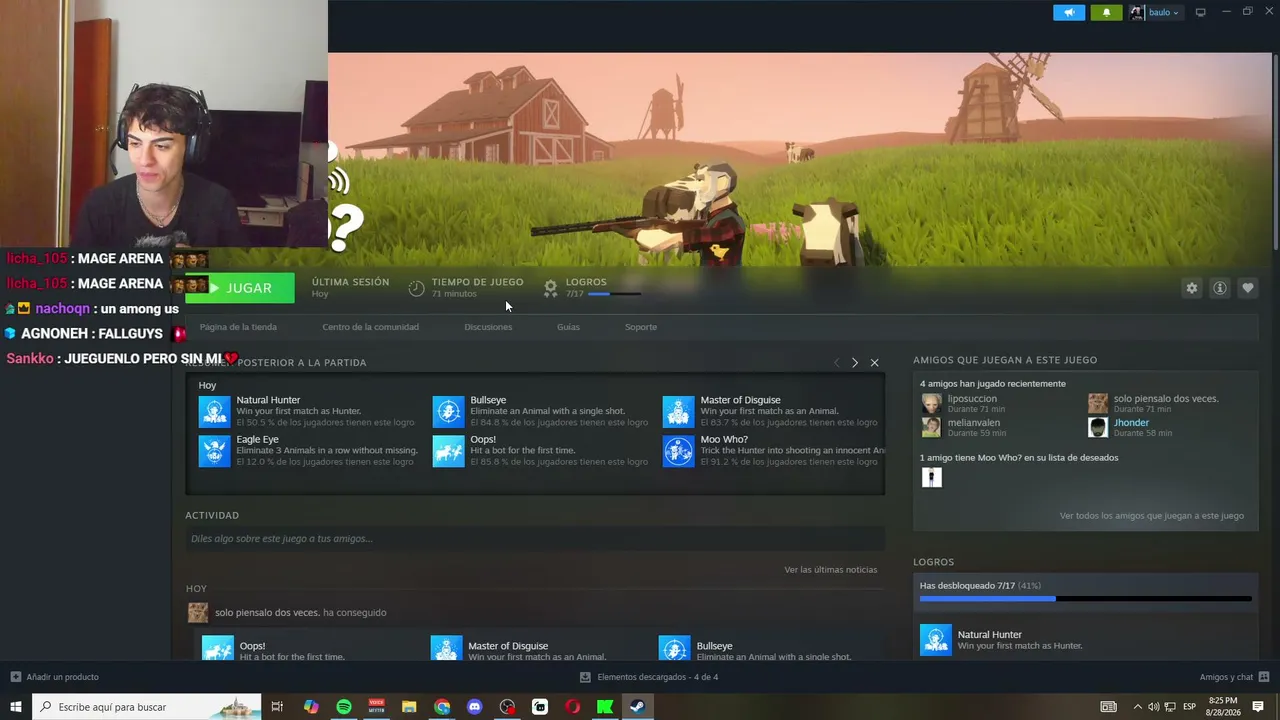Open the taskbar volume control
The image size is (1280, 720).
tap(1154, 707)
